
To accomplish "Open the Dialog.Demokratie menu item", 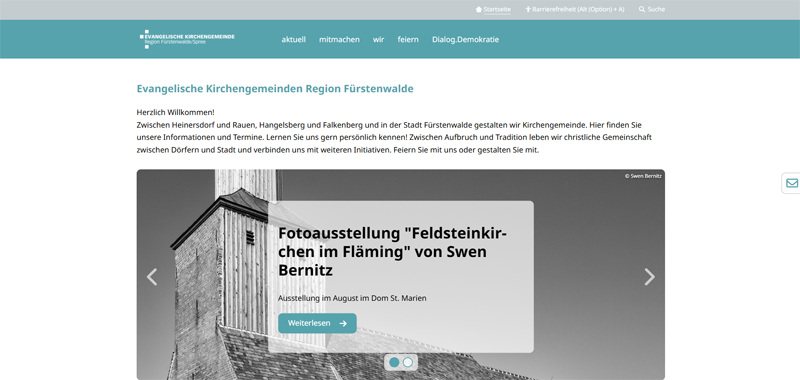I will 465,39.
